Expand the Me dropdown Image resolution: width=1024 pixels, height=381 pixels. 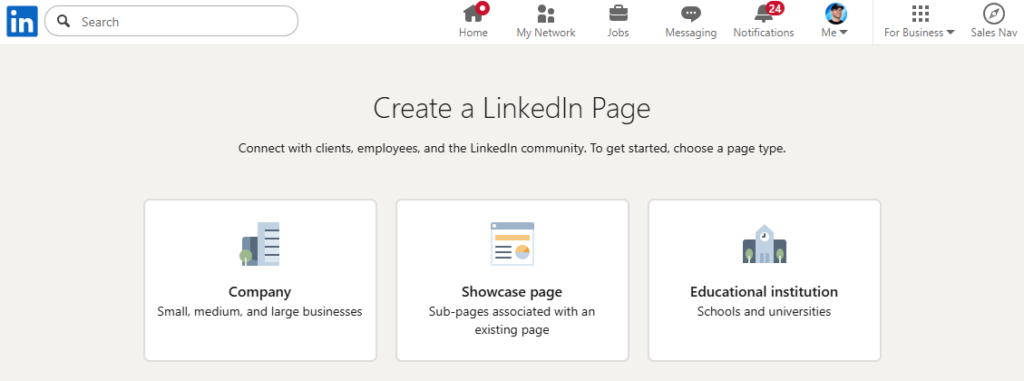[x=835, y=33]
